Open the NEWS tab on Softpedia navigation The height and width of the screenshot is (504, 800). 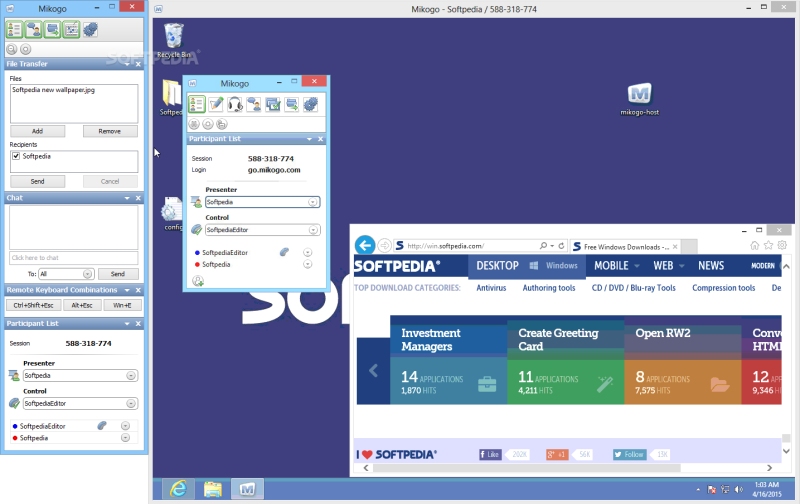(711, 265)
